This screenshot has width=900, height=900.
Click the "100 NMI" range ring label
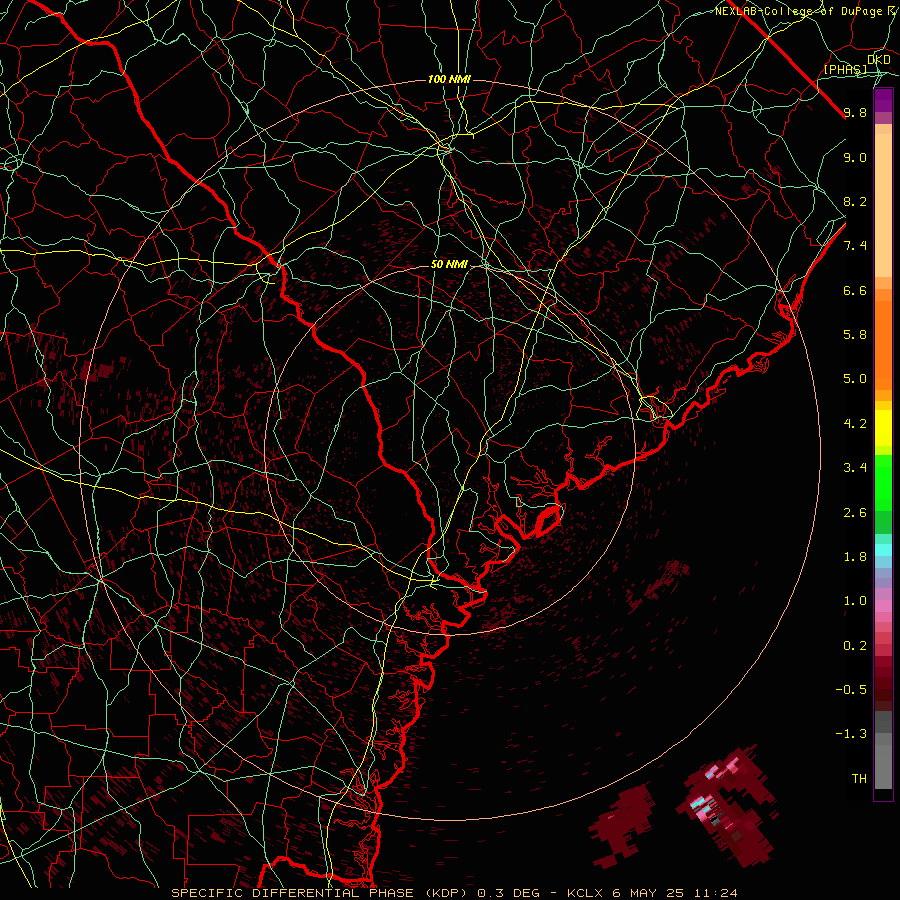449,79
